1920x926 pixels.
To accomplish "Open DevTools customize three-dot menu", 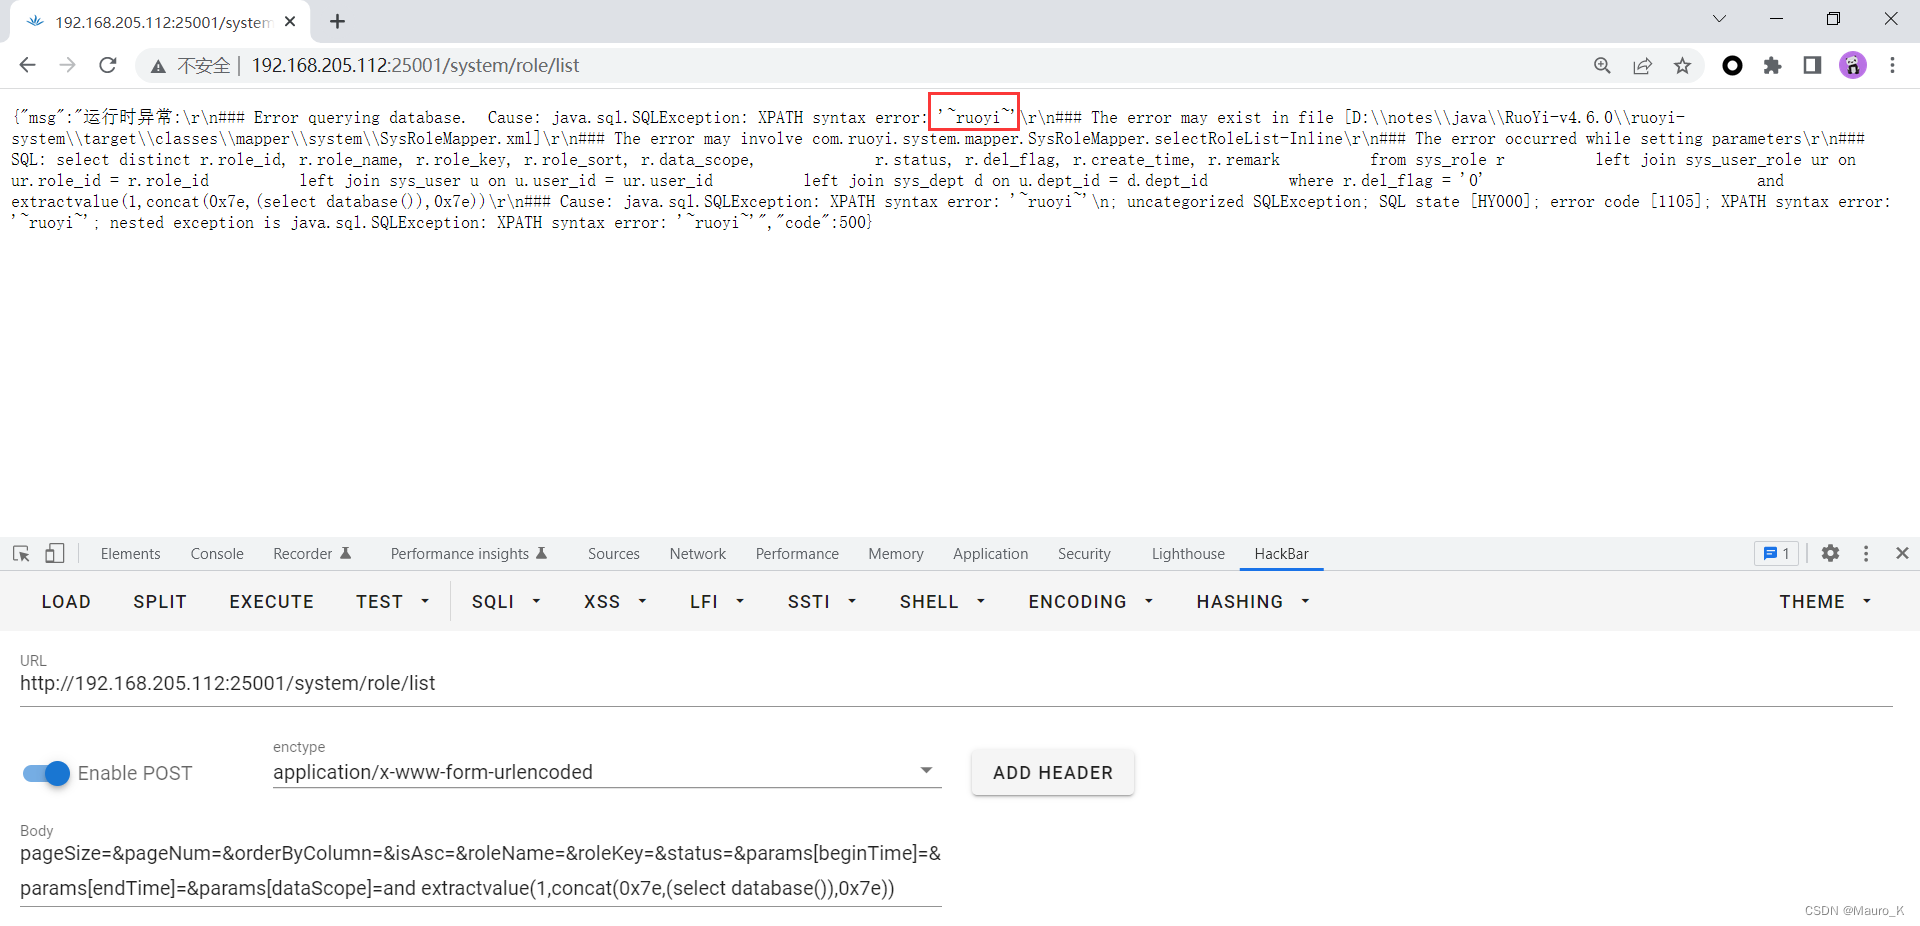I will 1866,553.
